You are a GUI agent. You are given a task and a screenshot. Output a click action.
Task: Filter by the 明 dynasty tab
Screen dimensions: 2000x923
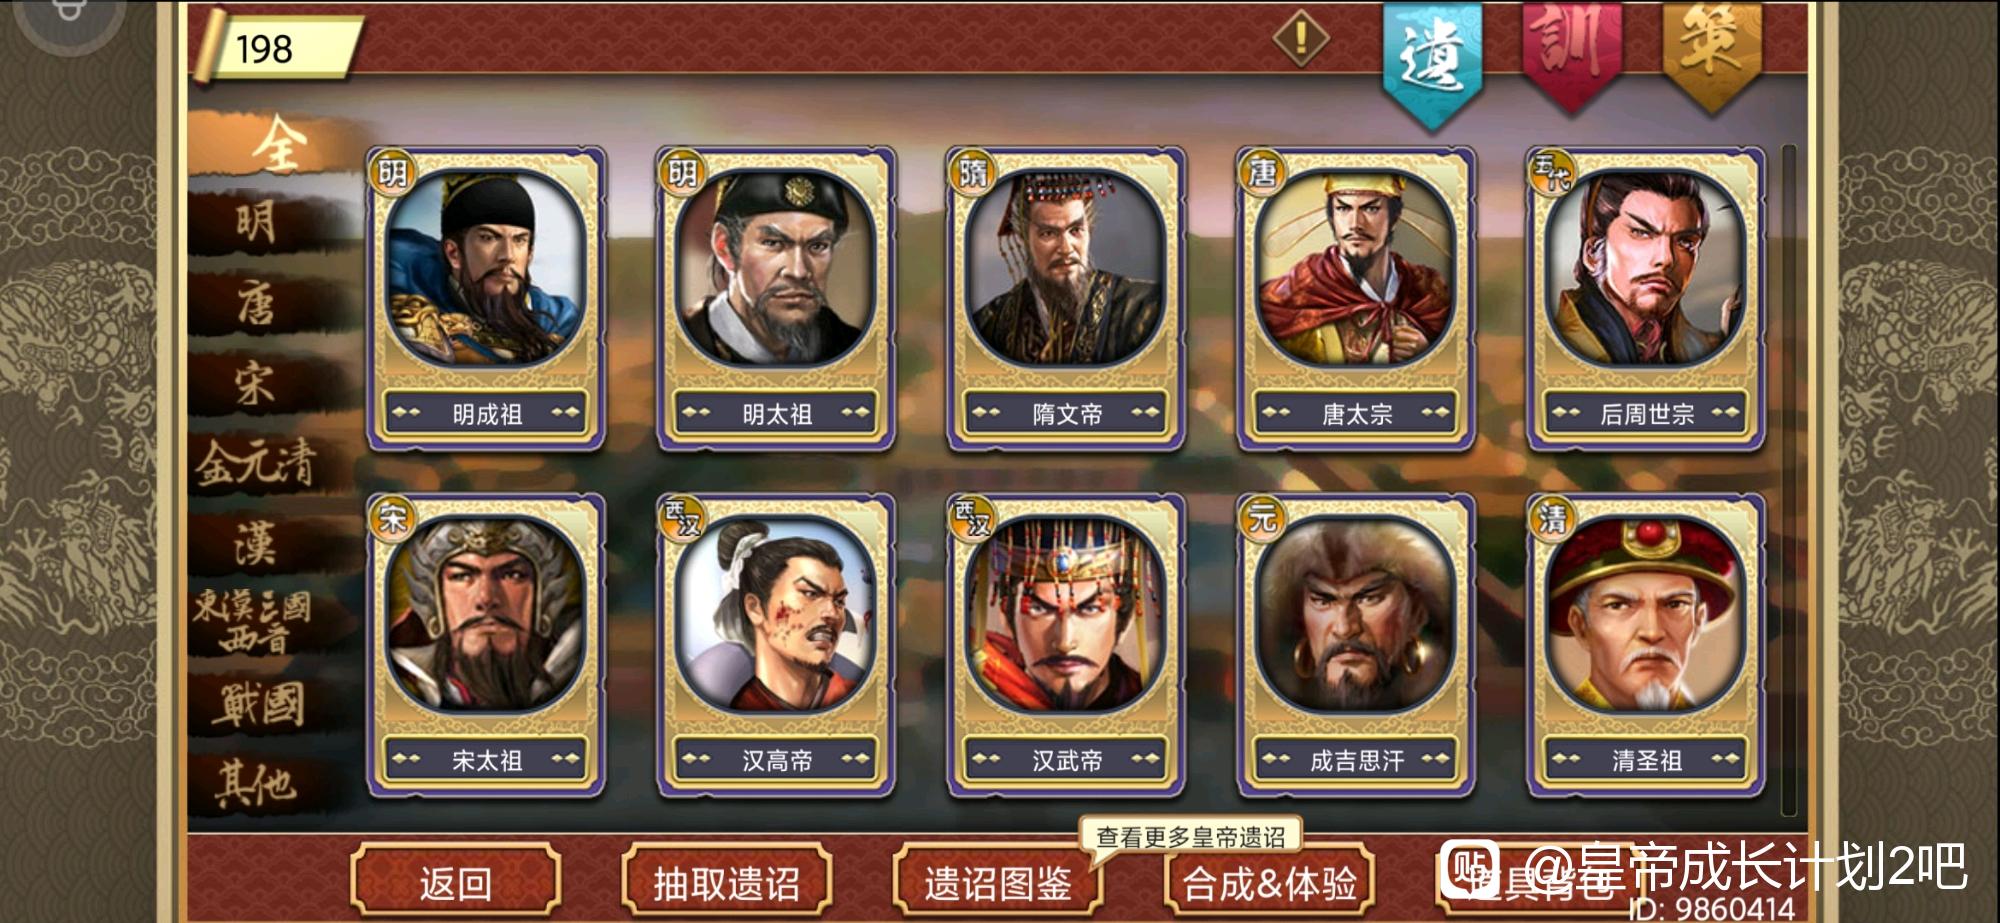tap(258, 222)
